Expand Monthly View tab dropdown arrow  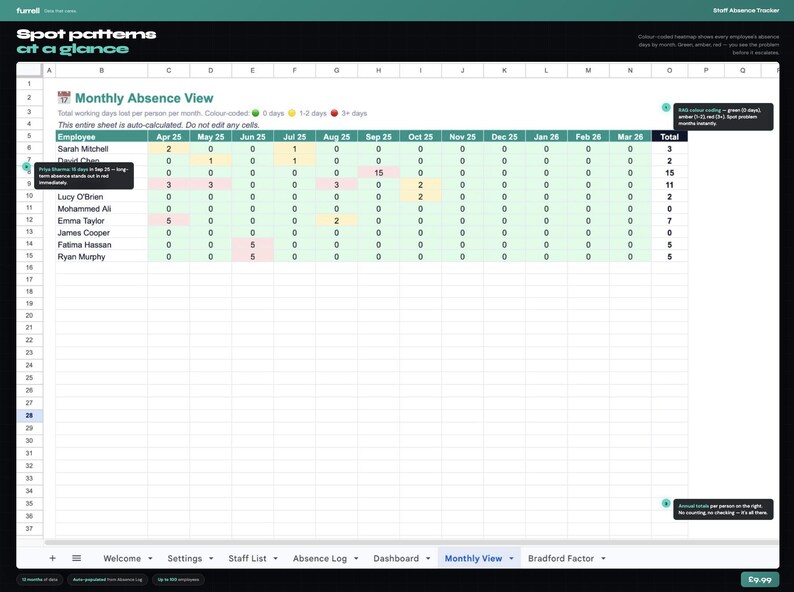click(x=511, y=559)
